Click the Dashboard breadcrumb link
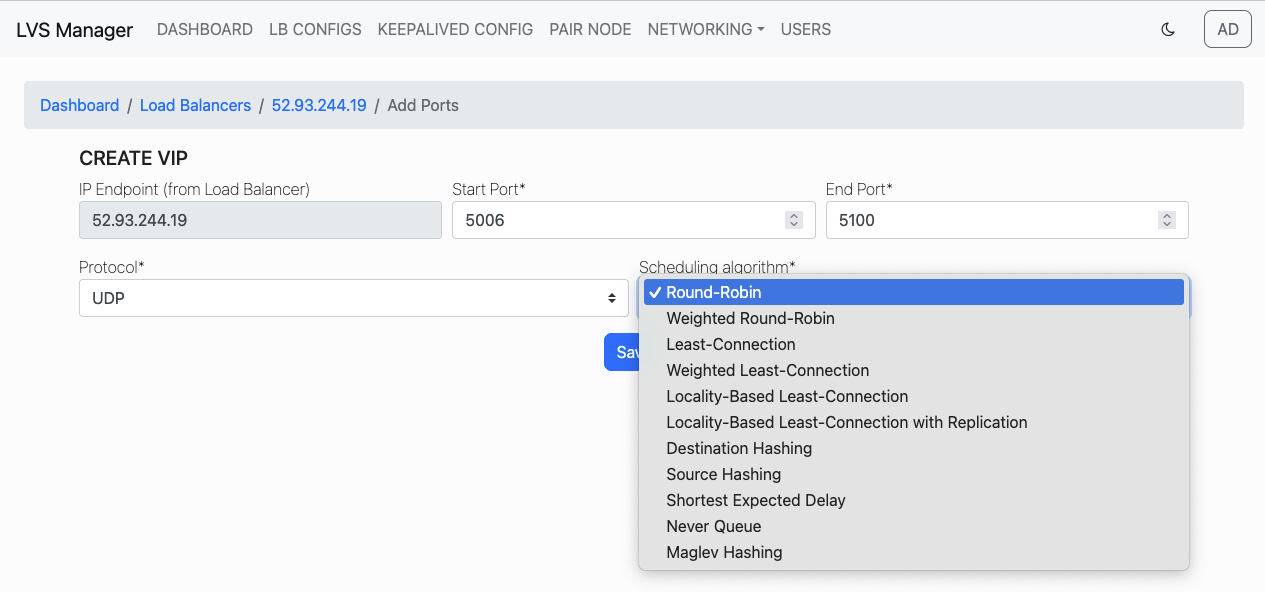Screen dimensions: 1265x592 79,105
